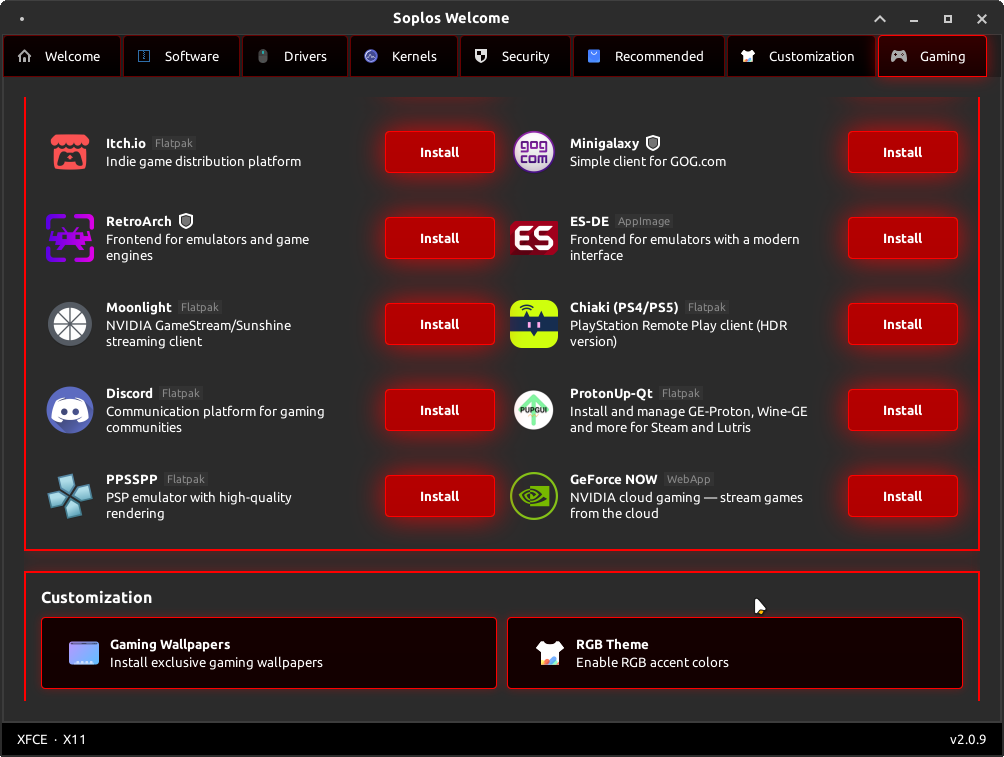
Task: Click the Flatpak tag next to Moonlight
Action: [200, 307]
